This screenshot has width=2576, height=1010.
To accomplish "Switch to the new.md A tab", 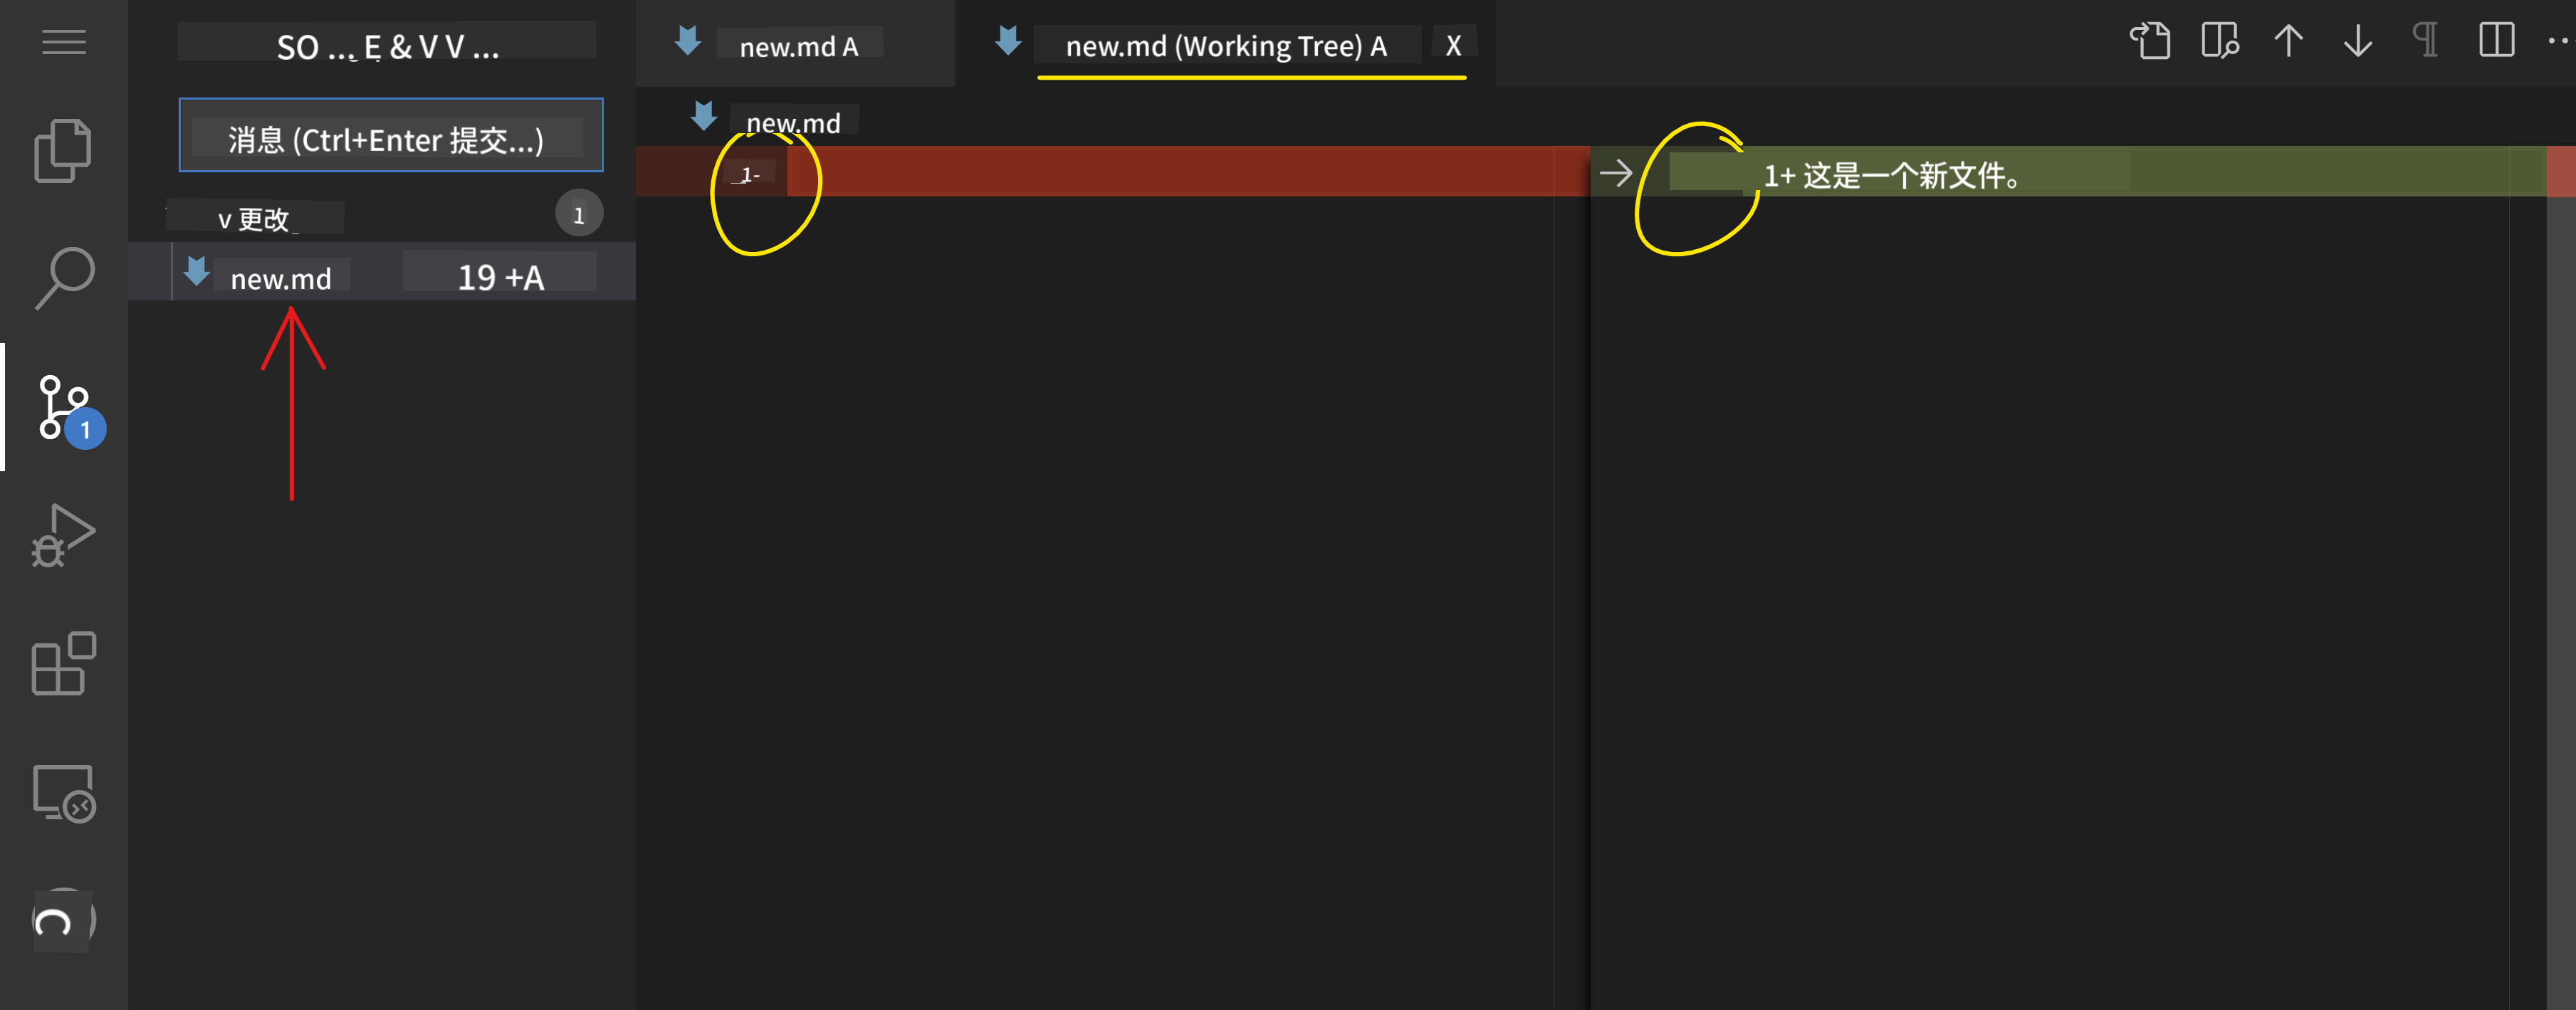I will click(797, 46).
